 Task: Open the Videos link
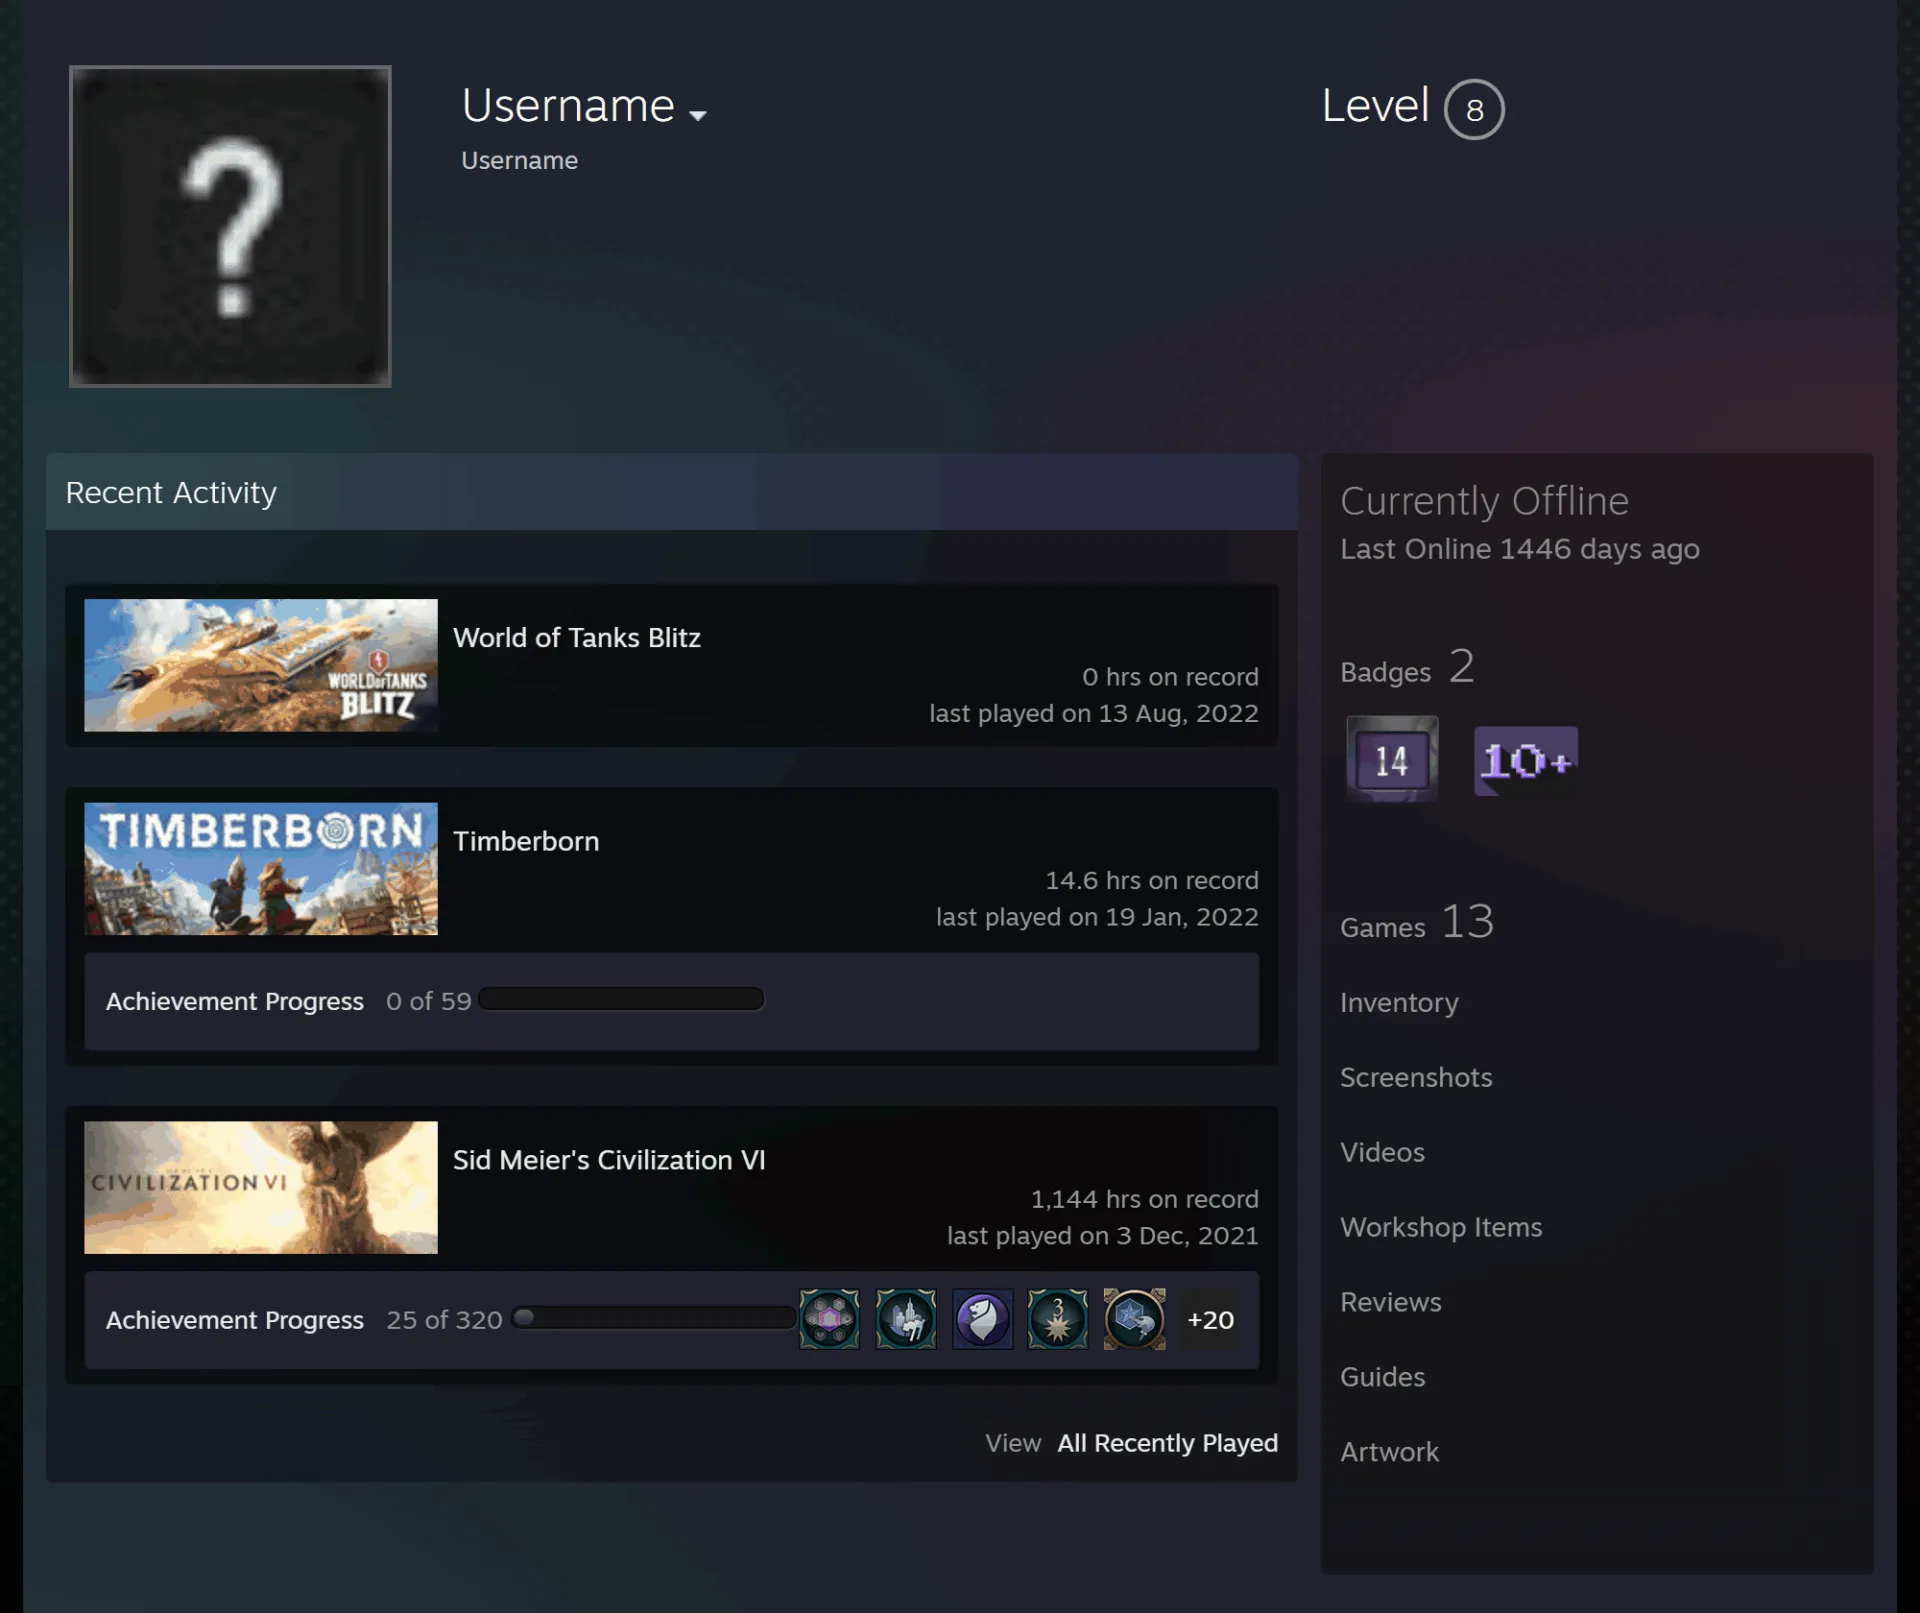[1382, 1152]
